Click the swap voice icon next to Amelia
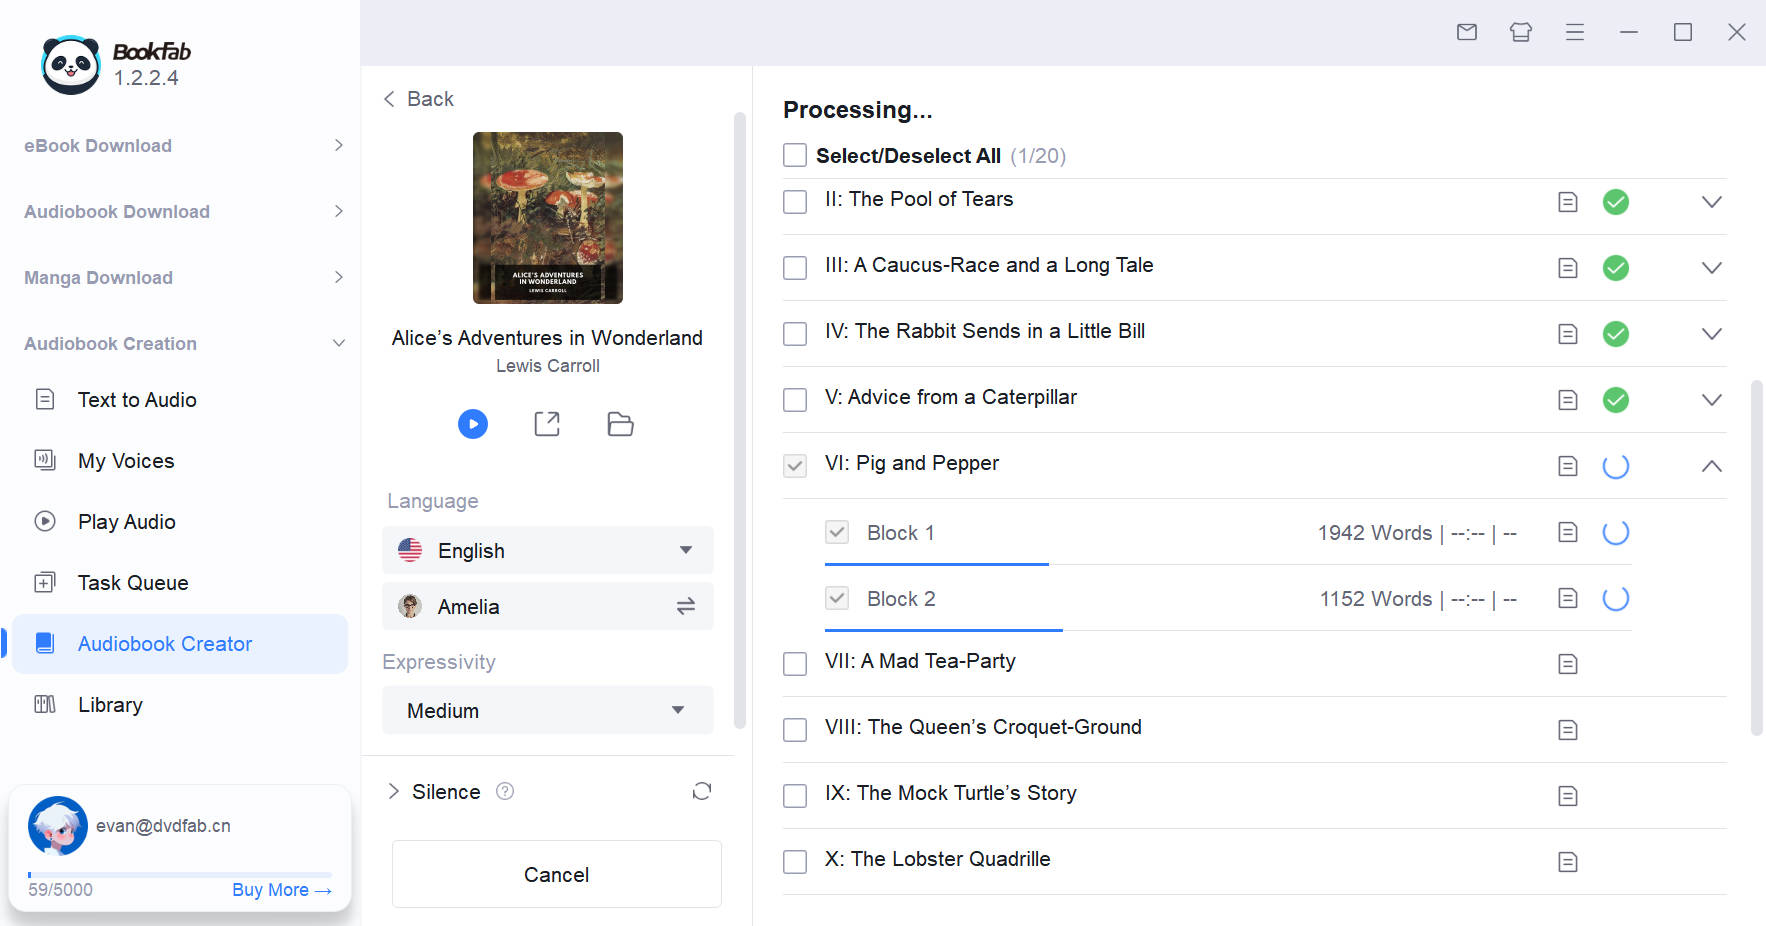1766x926 pixels. pos(686,607)
